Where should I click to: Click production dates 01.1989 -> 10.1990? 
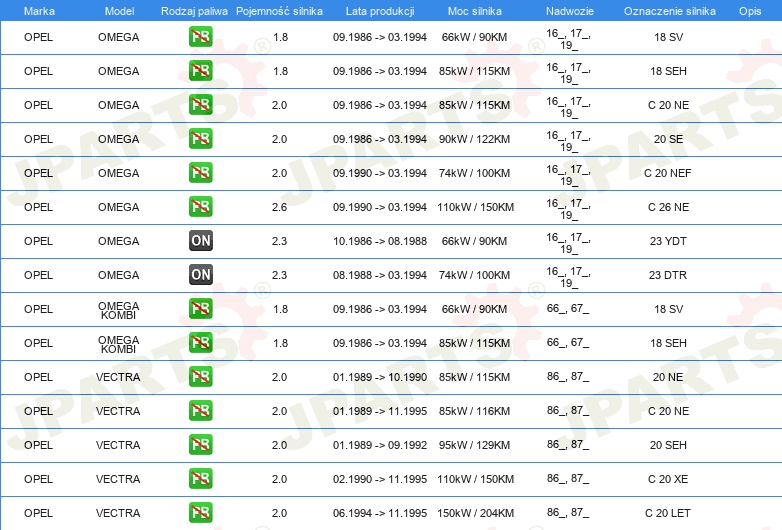pyautogui.click(x=380, y=377)
